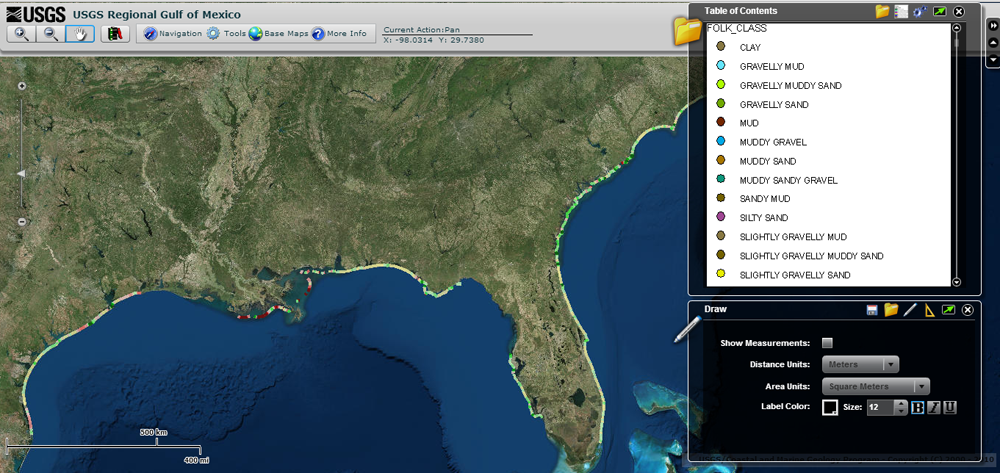Activate the Pan hand tool
The width and height of the screenshot is (1000, 473).
click(79, 34)
